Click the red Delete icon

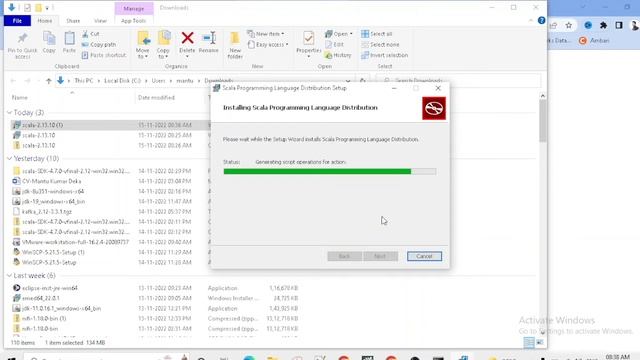coord(187,38)
